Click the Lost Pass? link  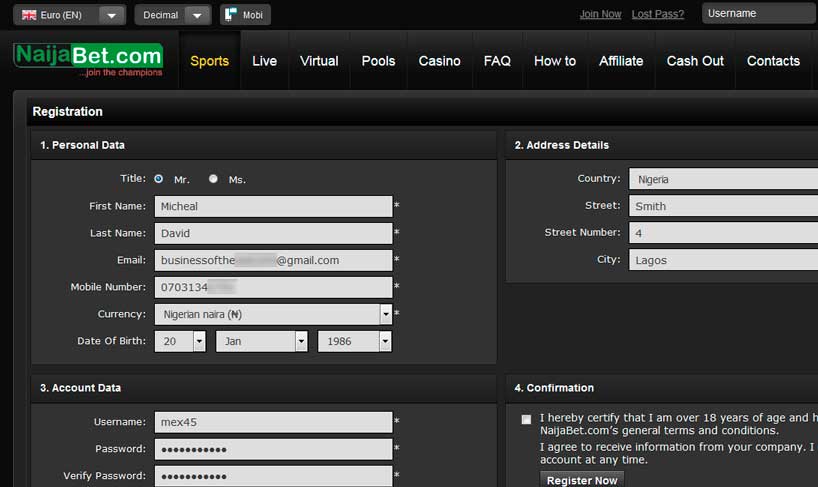pyautogui.click(x=658, y=14)
